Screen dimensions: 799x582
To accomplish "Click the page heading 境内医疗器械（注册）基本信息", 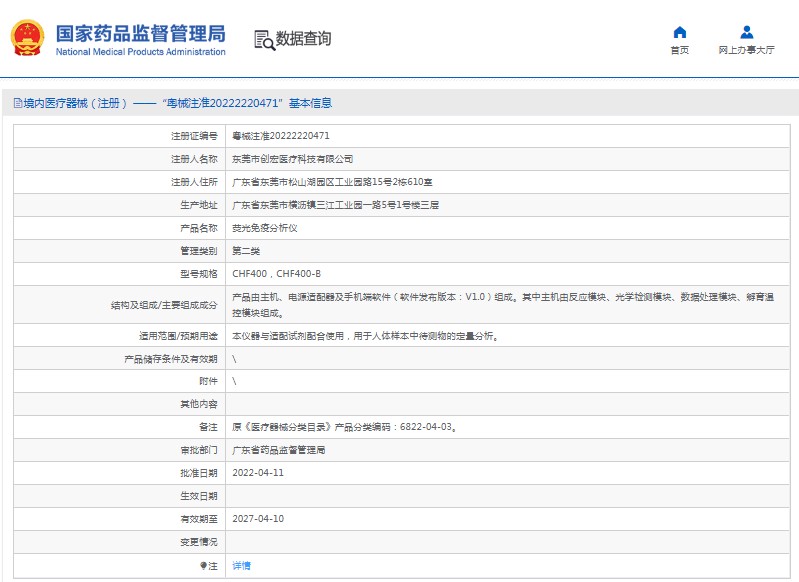I will click(x=177, y=103).
